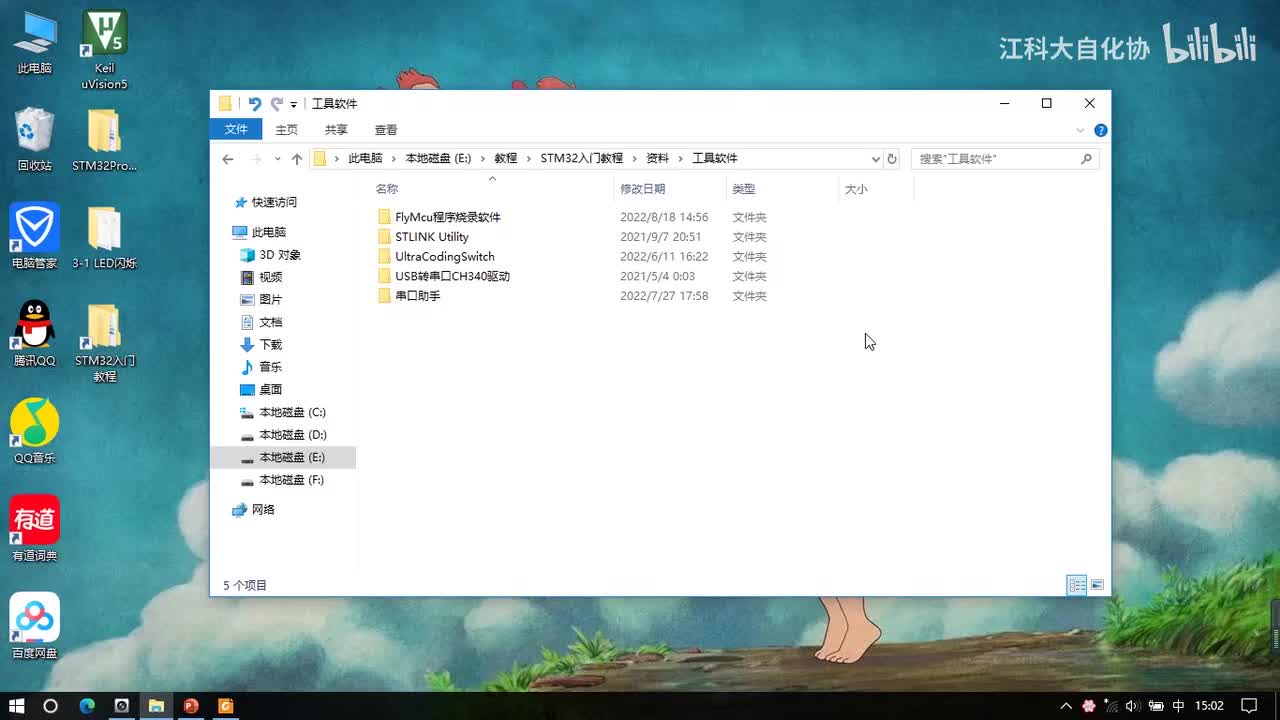
Task: Click STM32入门教程 breadcrumb in address bar
Action: coord(581,159)
